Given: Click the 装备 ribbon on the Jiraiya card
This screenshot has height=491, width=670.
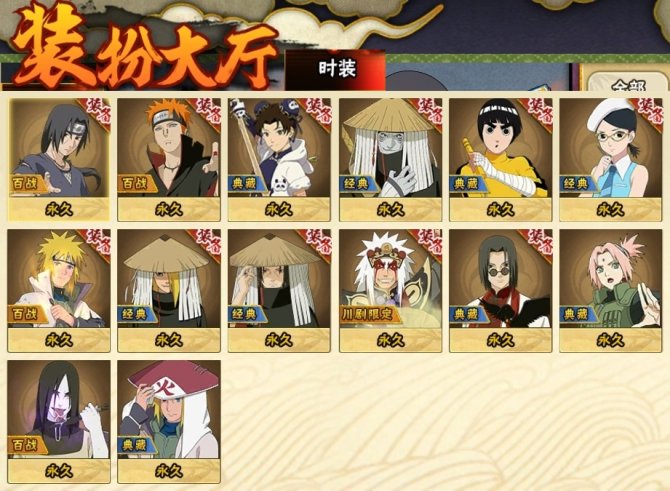Looking at the screenshot, I should coord(427,243).
